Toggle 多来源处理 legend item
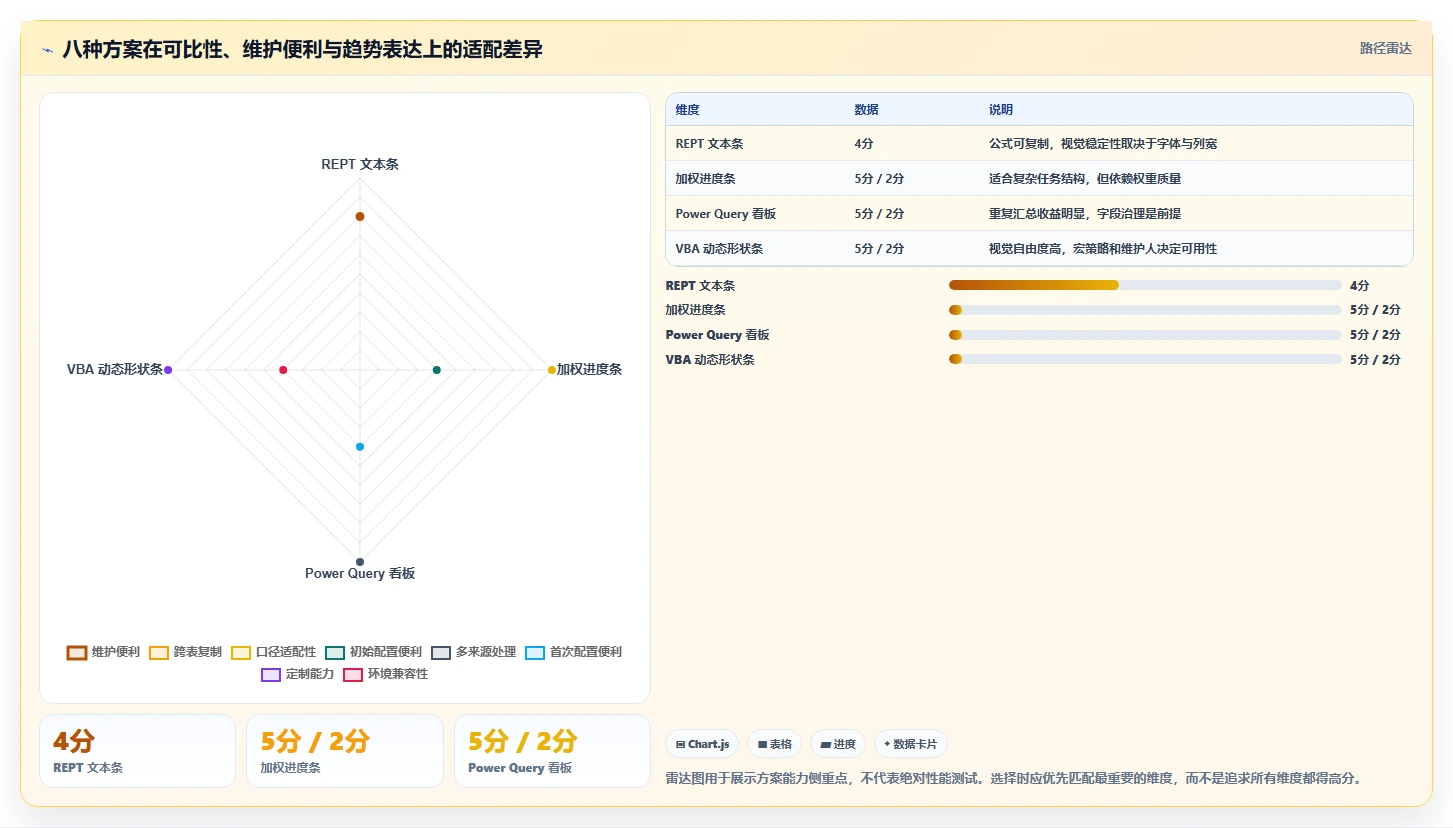Screen dimensions: 1453x828 click(x=474, y=652)
